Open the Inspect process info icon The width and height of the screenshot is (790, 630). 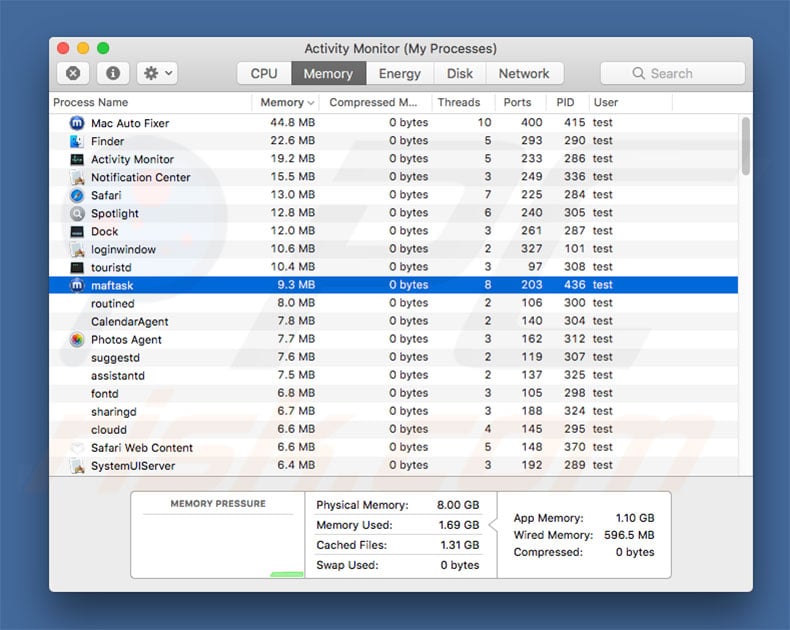point(113,74)
